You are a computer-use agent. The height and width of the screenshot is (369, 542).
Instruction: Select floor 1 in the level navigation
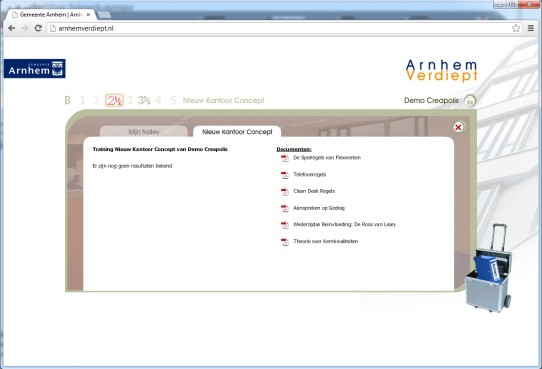click(x=82, y=100)
